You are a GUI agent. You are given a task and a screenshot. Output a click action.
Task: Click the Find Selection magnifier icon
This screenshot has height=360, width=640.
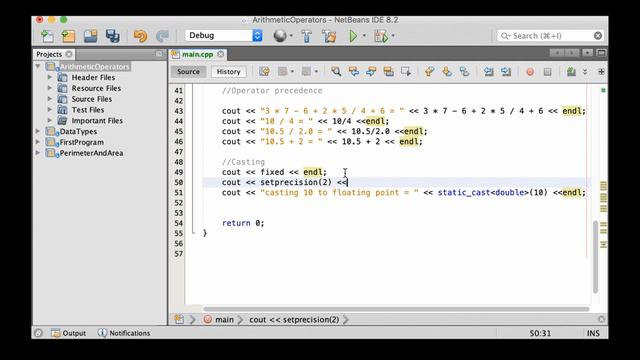pos(336,72)
